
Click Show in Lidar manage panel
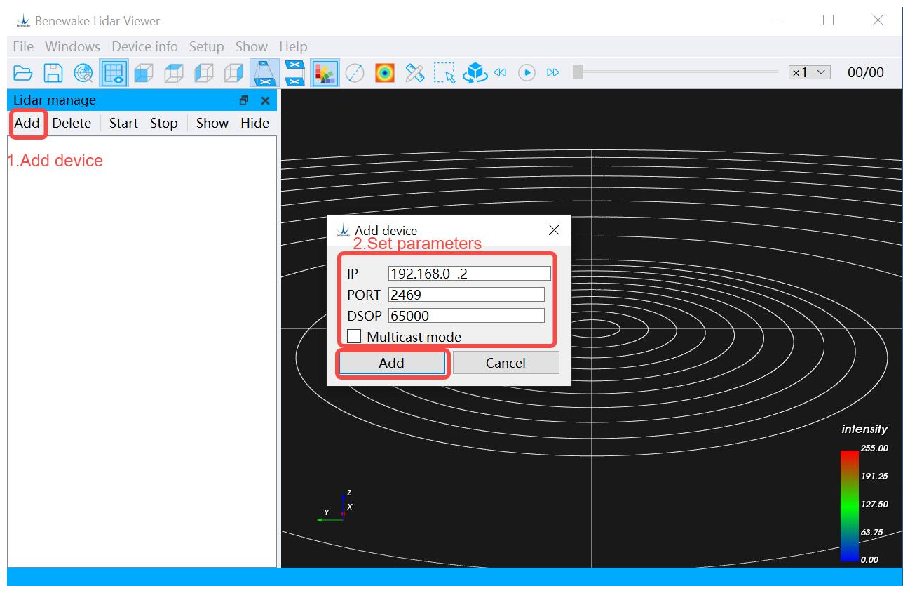212,123
